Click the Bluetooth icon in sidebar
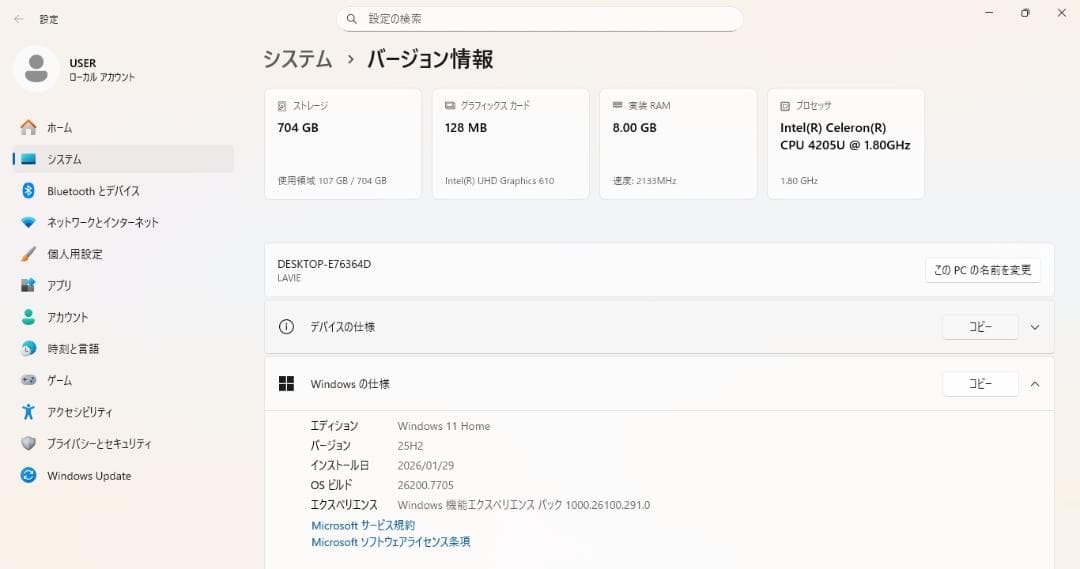This screenshot has height=569, width=1080. 28,191
